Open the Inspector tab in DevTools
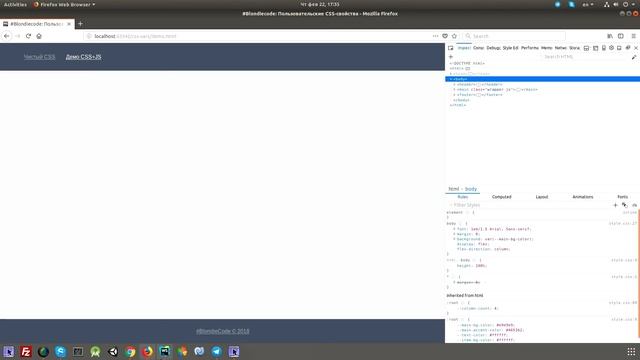 464,48
